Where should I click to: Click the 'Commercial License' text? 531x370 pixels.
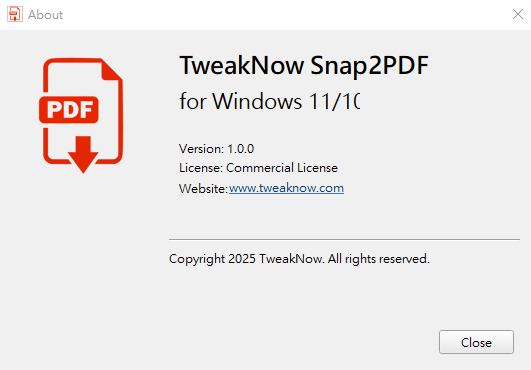[x=282, y=168]
